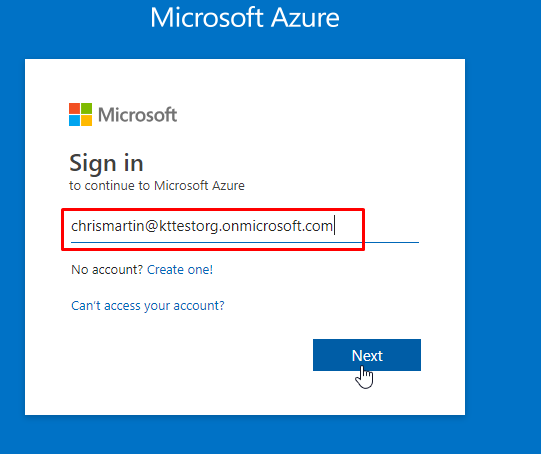Click the red square in Microsoft logo
The width and height of the screenshot is (541, 454).
pos(74,108)
